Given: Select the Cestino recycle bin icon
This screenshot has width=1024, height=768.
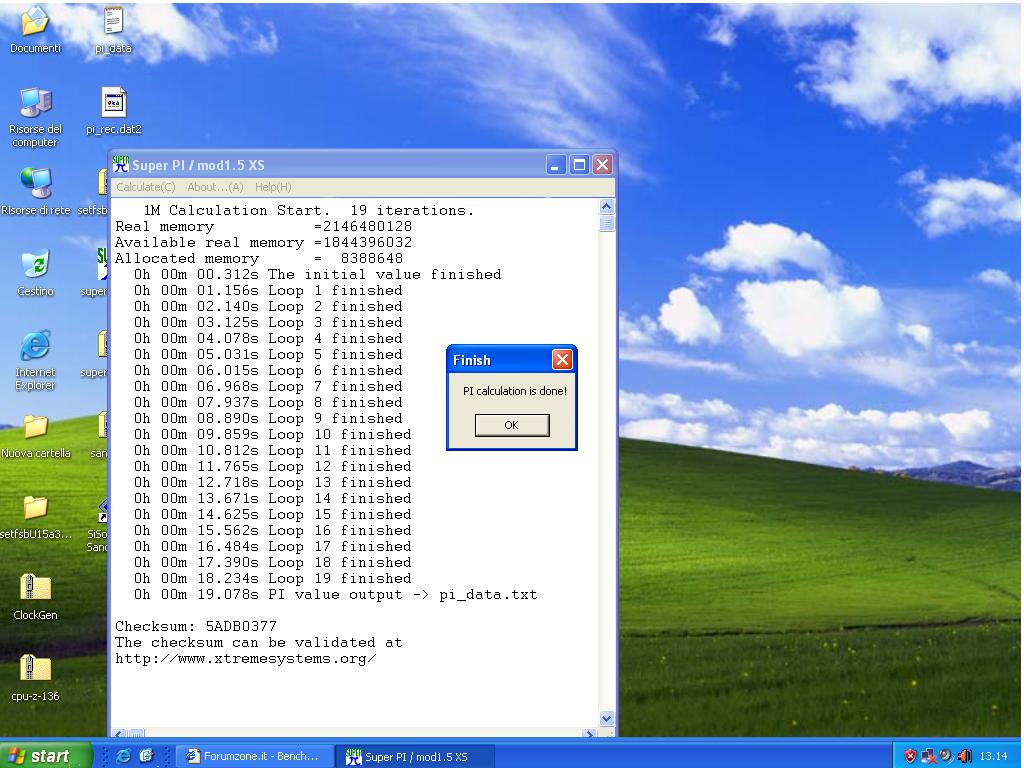Looking at the screenshot, I should (x=35, y=265).
